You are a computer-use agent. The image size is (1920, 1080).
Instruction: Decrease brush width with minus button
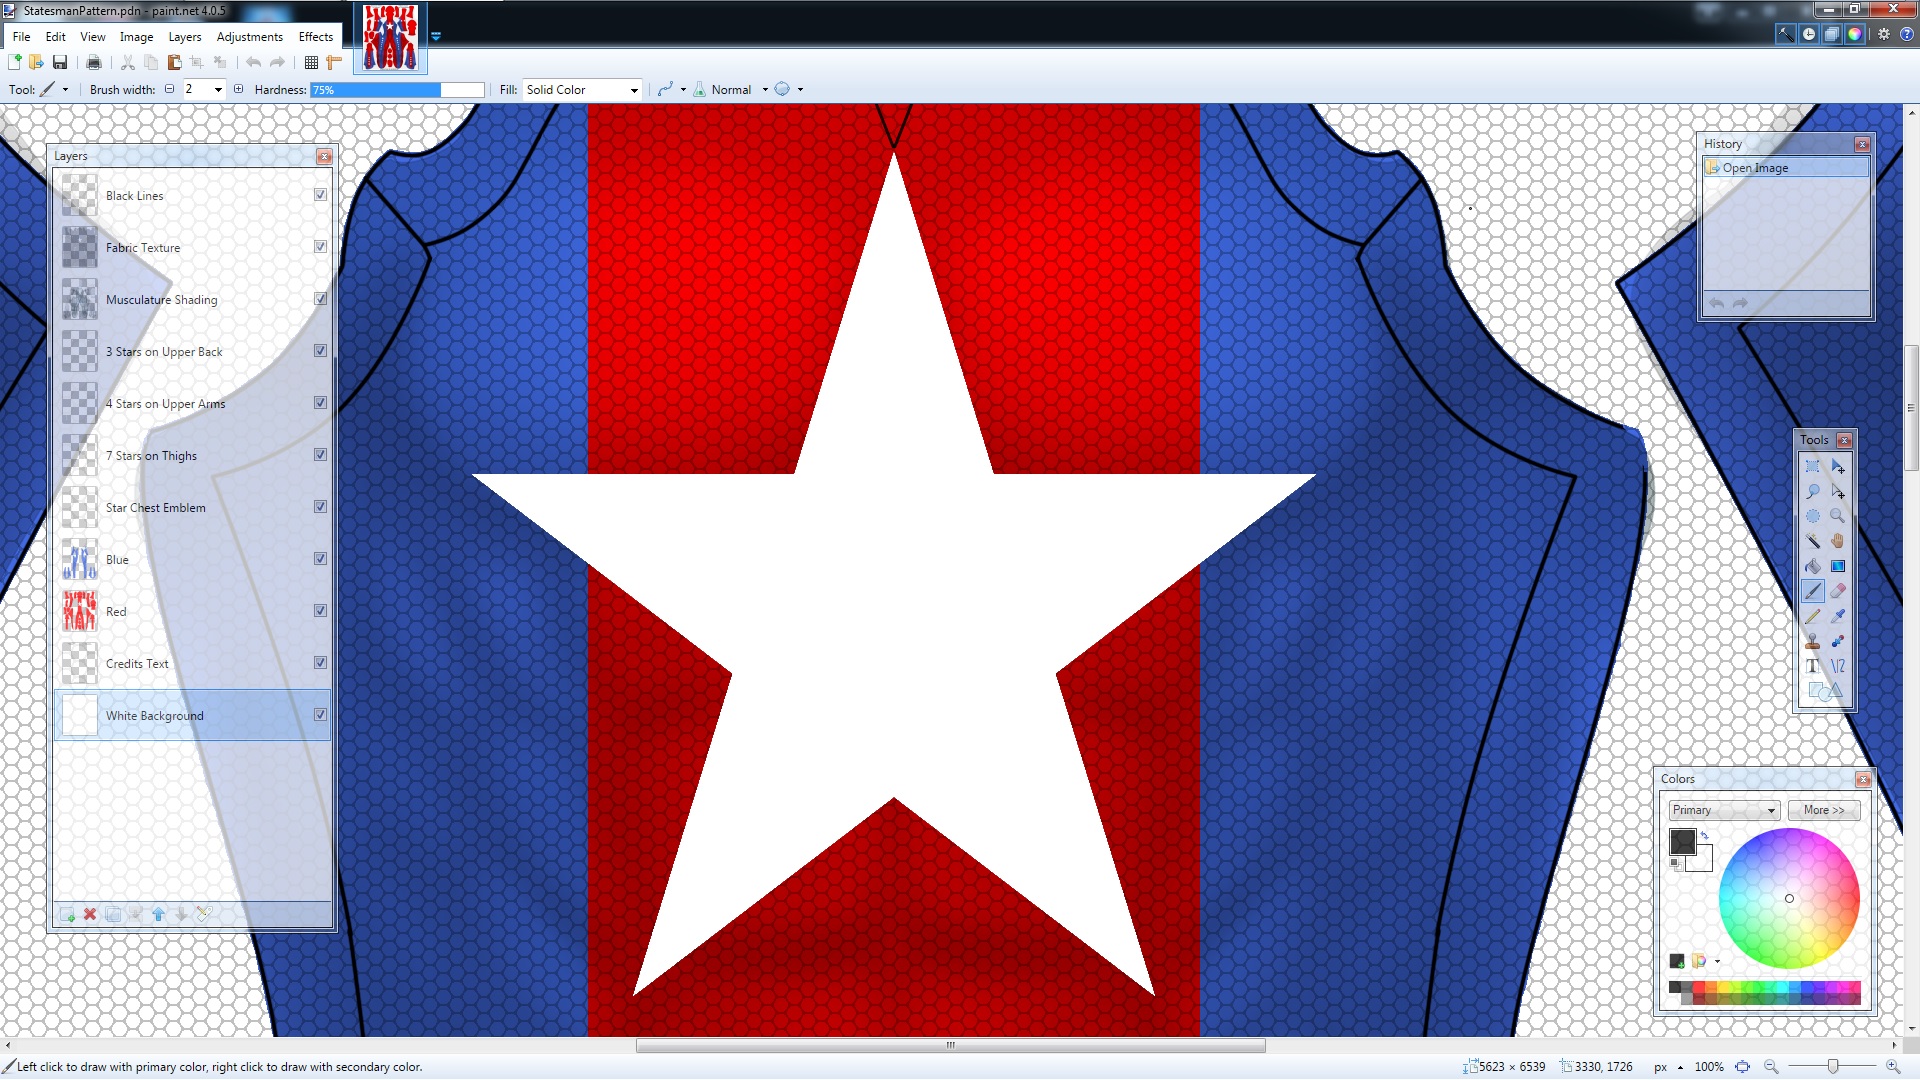pyautogui.click(x=169, y=89)
